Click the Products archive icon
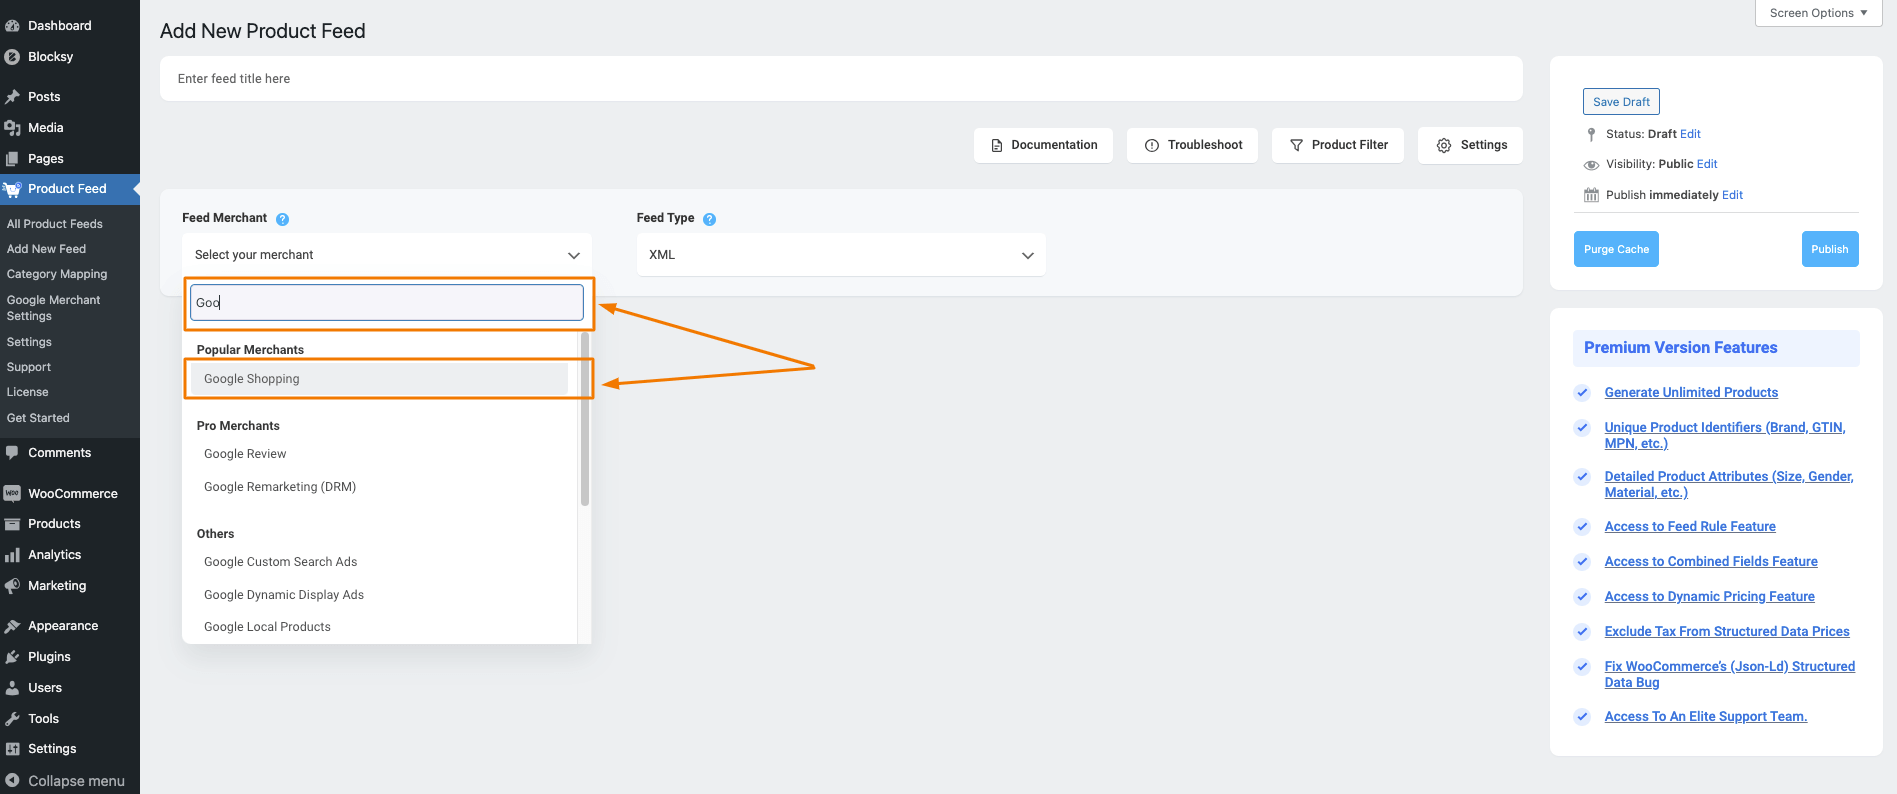The image size is (1897, 794). tap(12, 524)
